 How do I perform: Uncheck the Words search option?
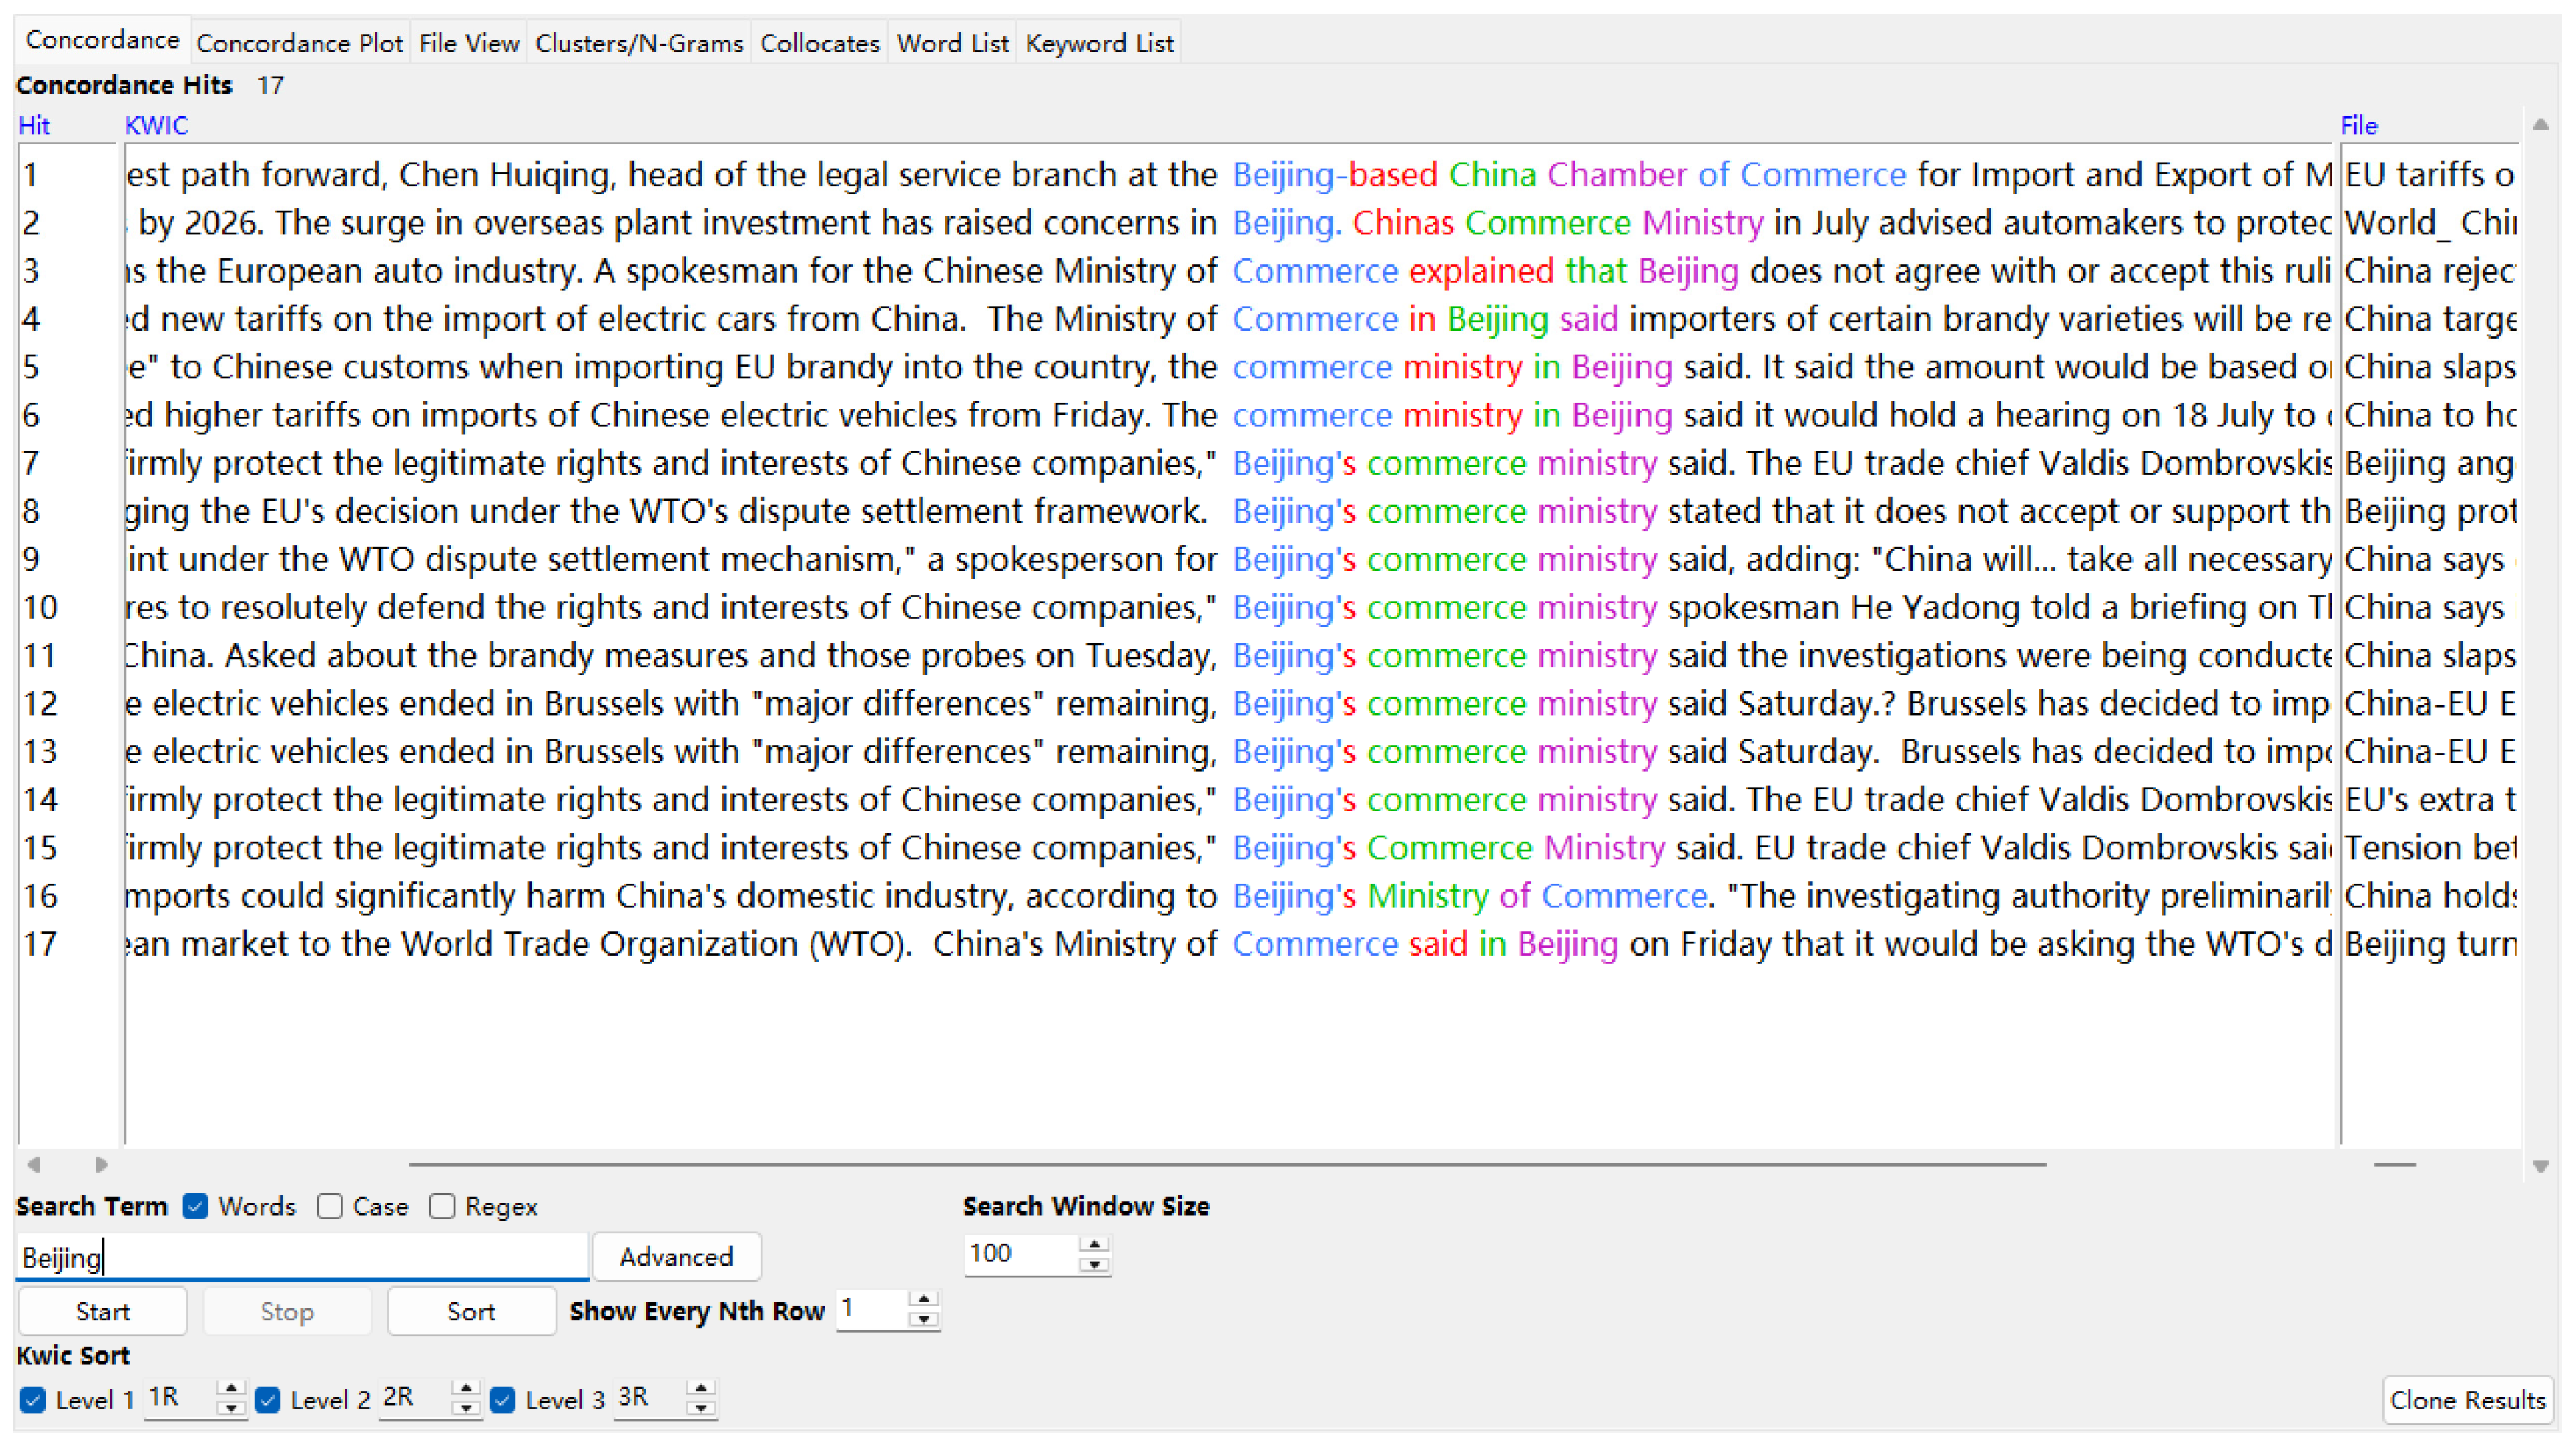coord(196,1207)
